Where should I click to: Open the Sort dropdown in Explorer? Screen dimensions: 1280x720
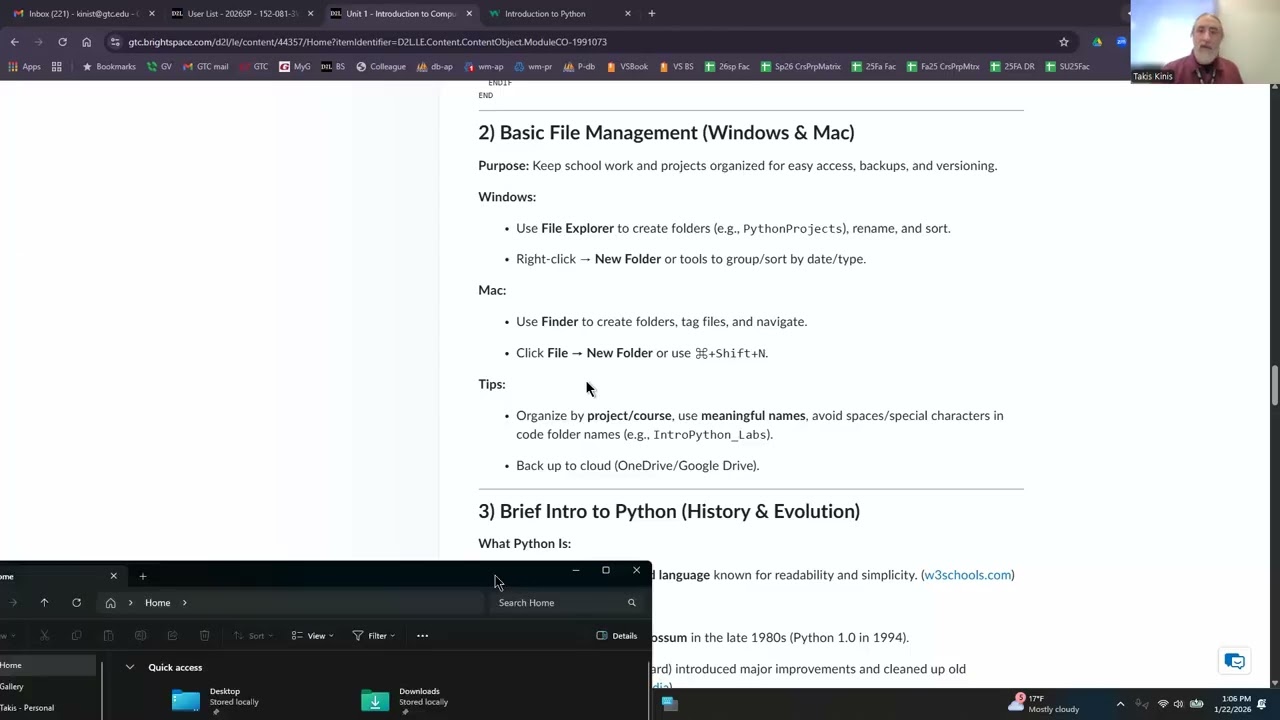coord(253,636)
